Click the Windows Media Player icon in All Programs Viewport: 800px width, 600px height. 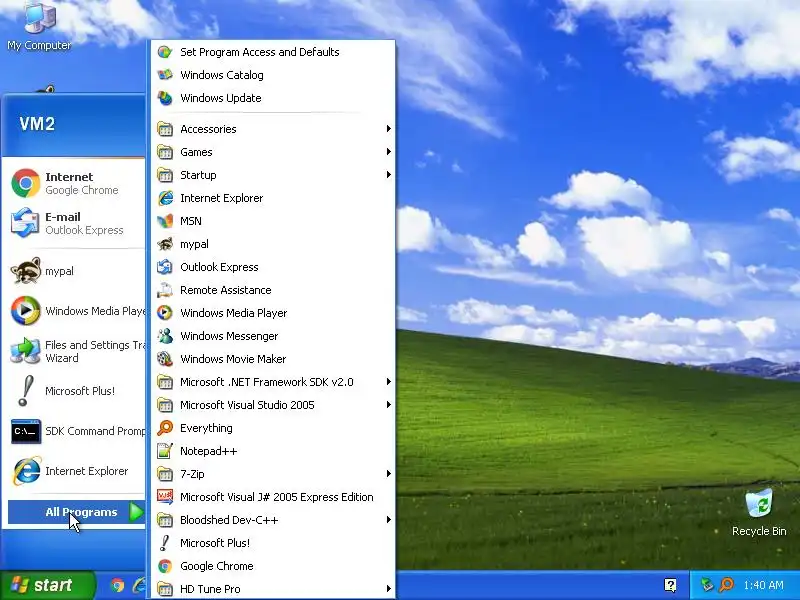point(165,313)
